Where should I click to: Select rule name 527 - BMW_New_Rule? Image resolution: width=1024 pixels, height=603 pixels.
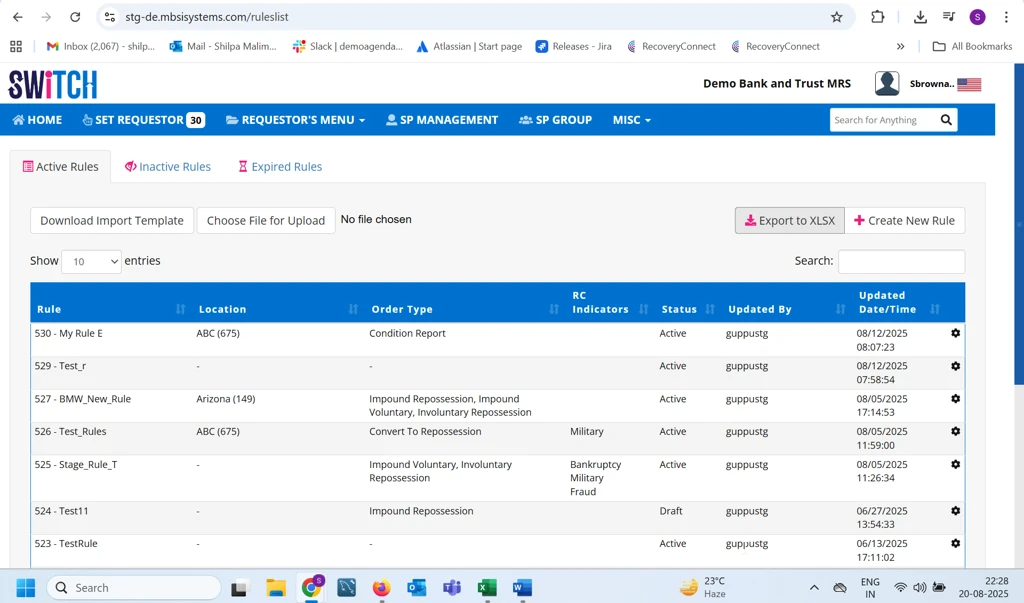(x=82, y=399)
